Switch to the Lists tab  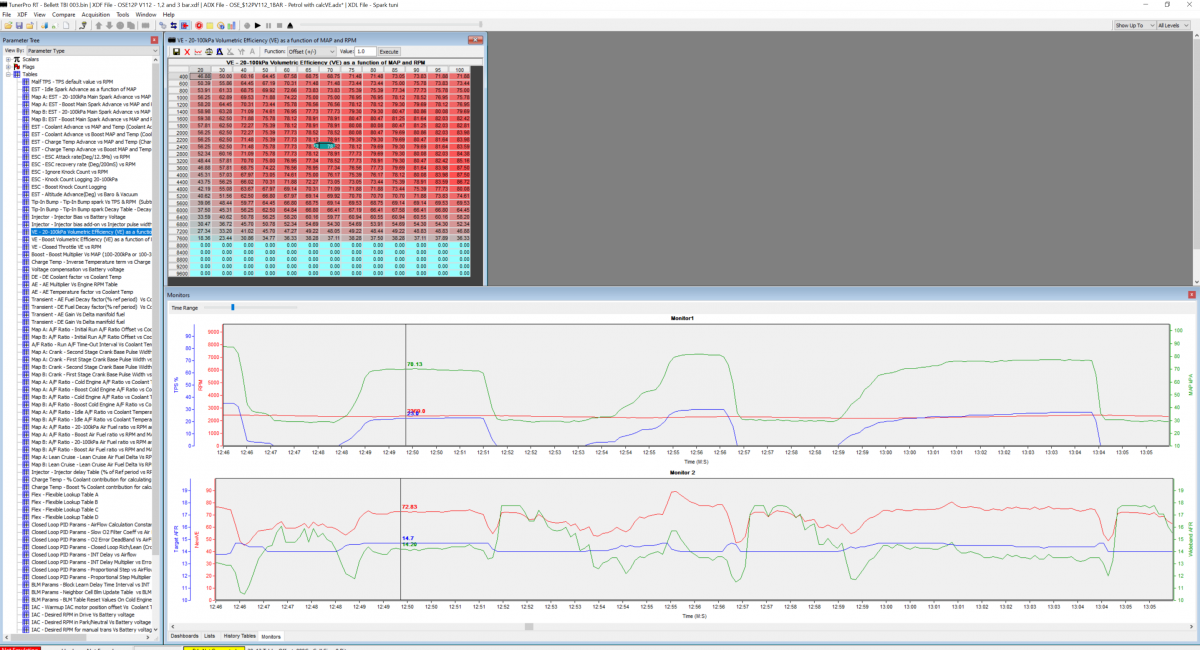click(x=209, y=636)
